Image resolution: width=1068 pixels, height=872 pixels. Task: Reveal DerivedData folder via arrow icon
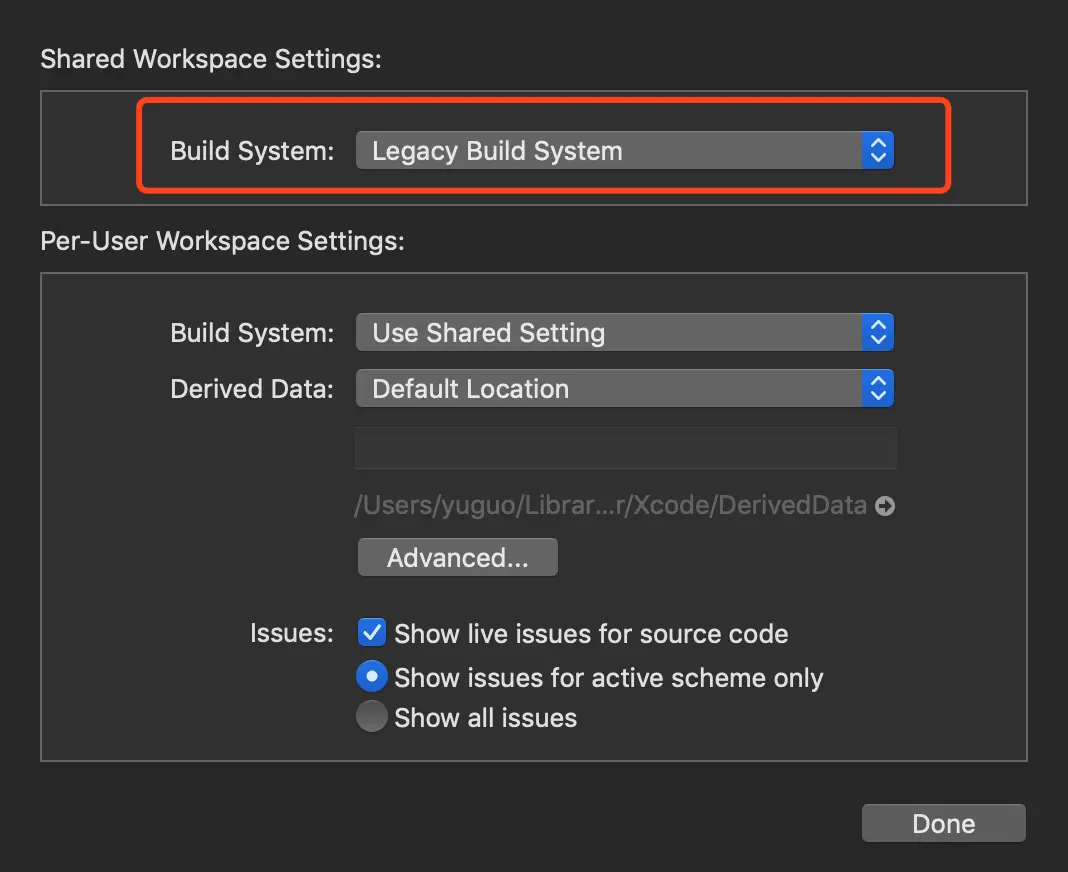885,505
